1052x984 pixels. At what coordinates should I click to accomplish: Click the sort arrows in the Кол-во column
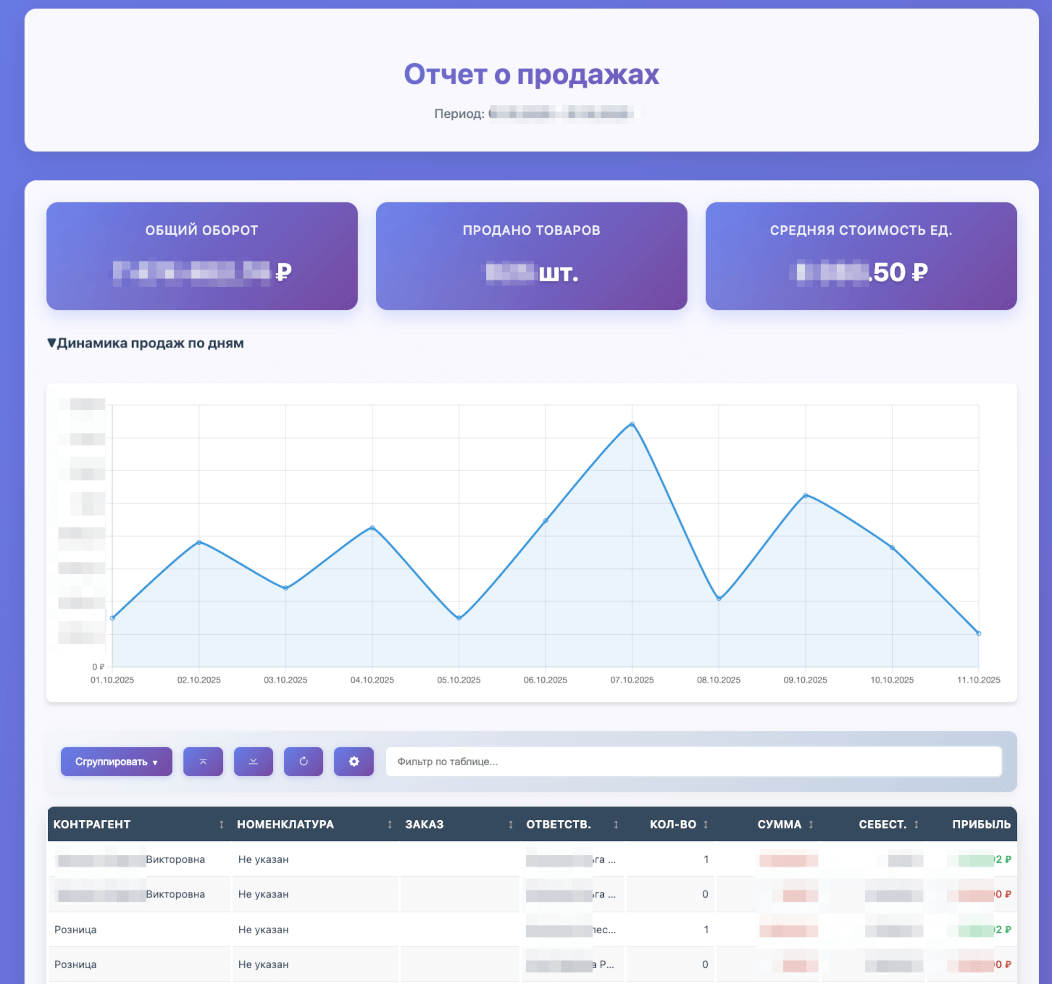click(x=706, y=825)
